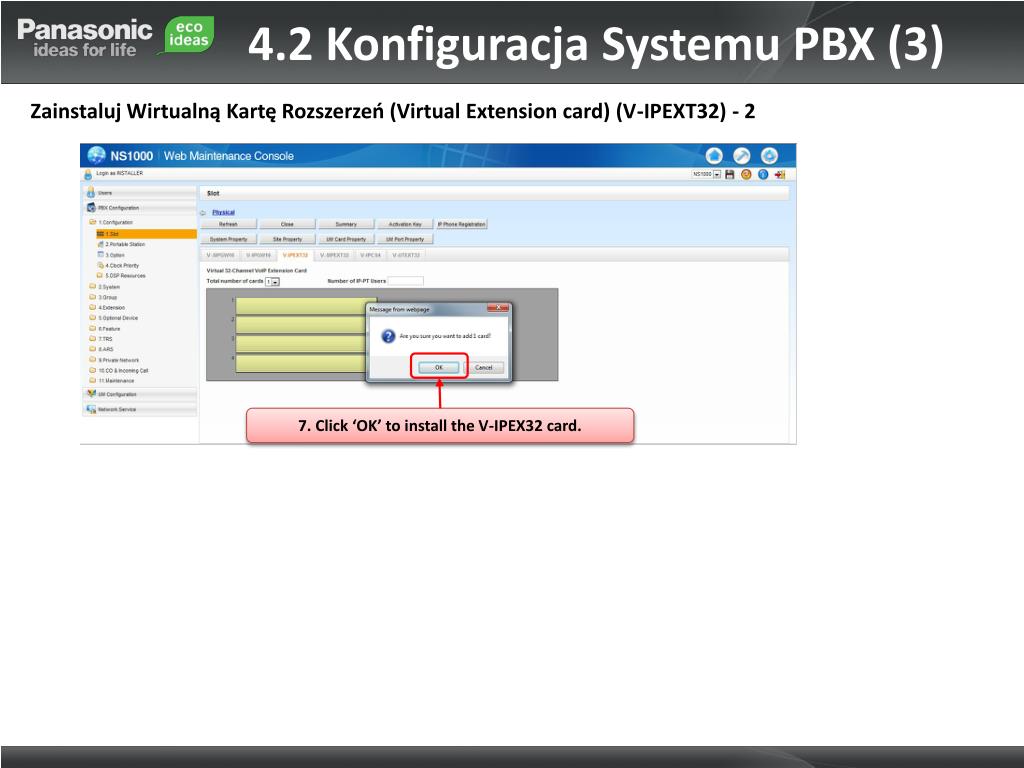Click the IP Phone Registration button
Screen dimensions: 1024x768
pos(462,224)
